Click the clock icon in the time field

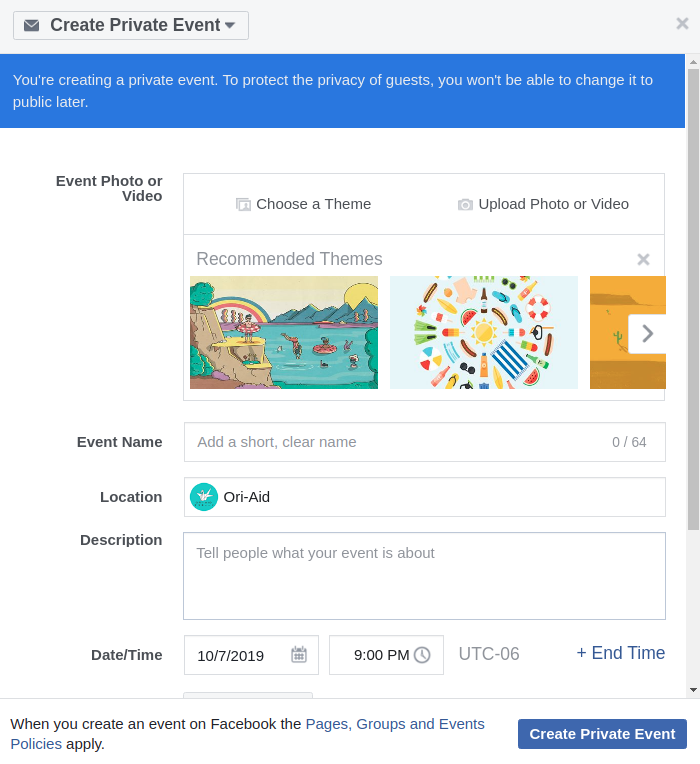coord(422,655)
